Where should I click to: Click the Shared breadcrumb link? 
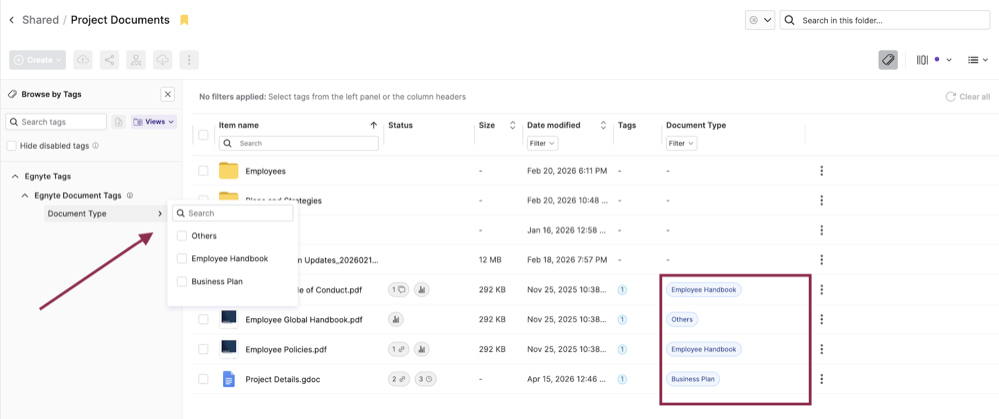pos(40,20)
